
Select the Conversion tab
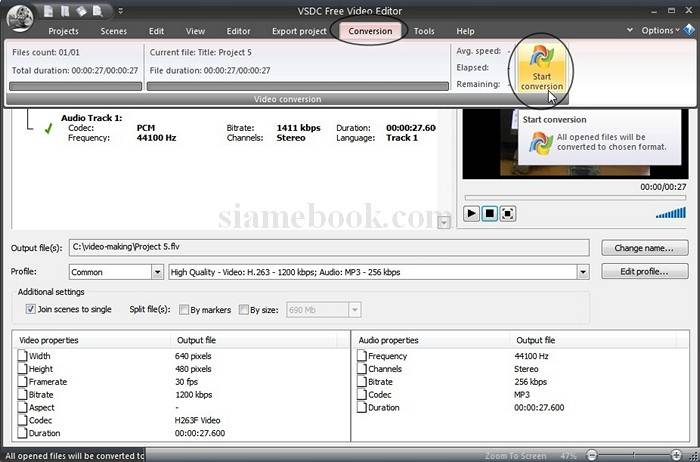pos(370,31)
